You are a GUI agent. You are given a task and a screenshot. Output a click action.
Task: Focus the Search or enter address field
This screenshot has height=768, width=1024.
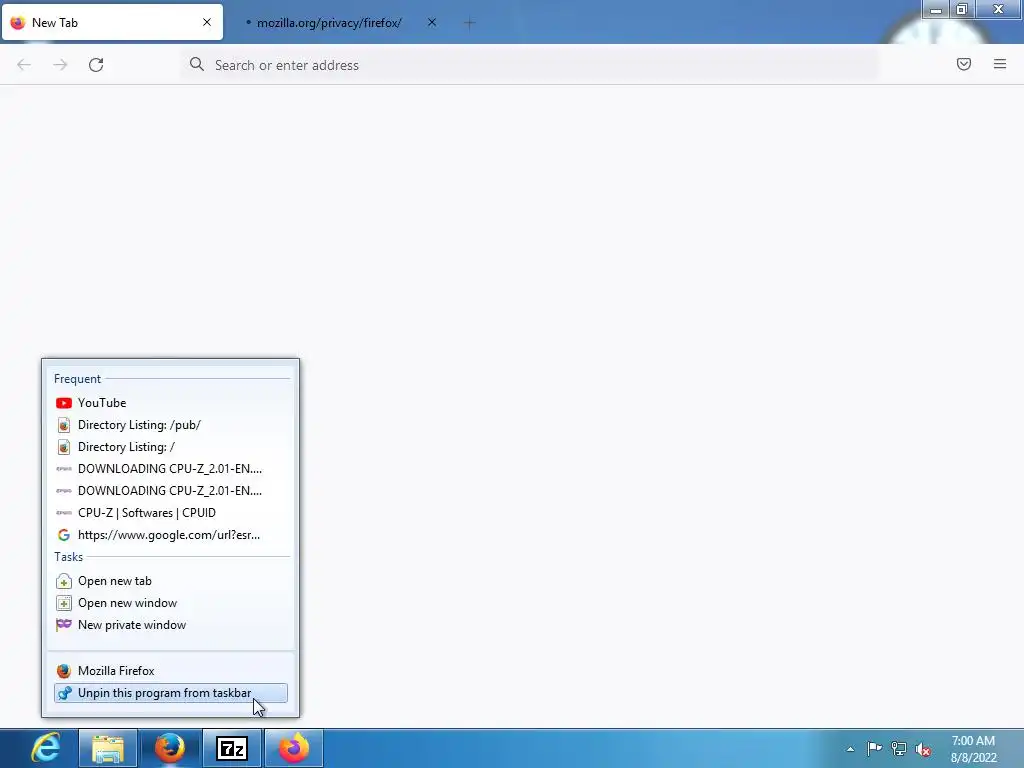[x=529, y=65]
